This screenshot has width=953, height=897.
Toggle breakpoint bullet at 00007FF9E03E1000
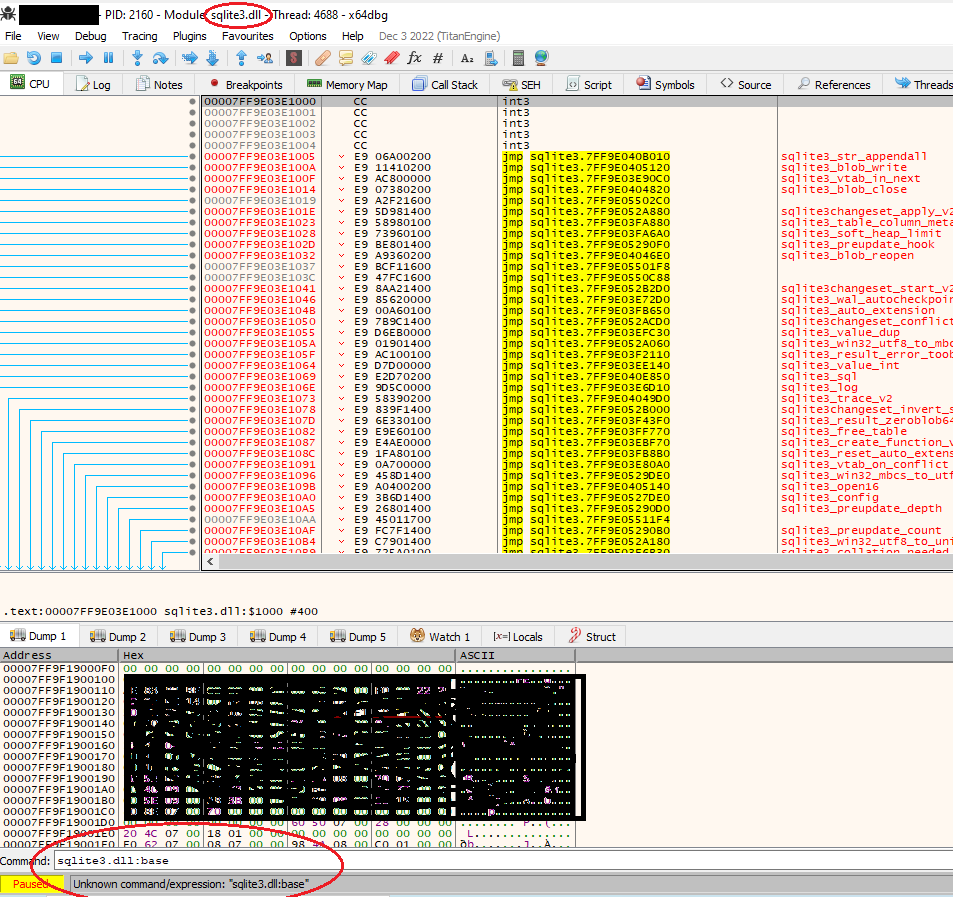(x=193, y=101)
